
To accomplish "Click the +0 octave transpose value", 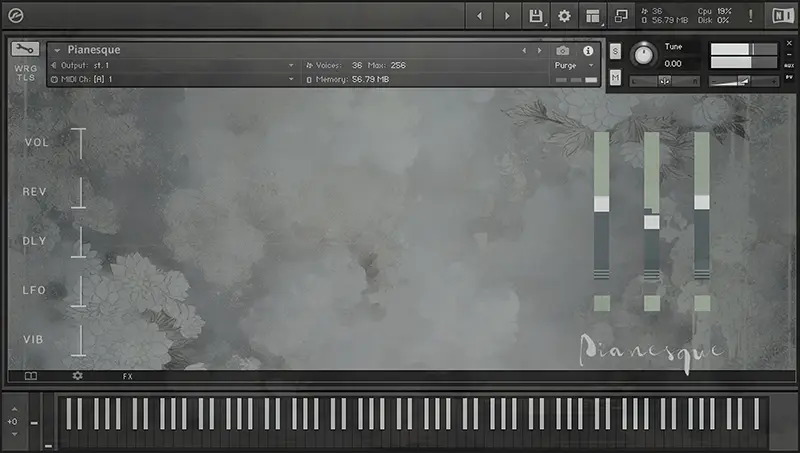I will point(12,421).
